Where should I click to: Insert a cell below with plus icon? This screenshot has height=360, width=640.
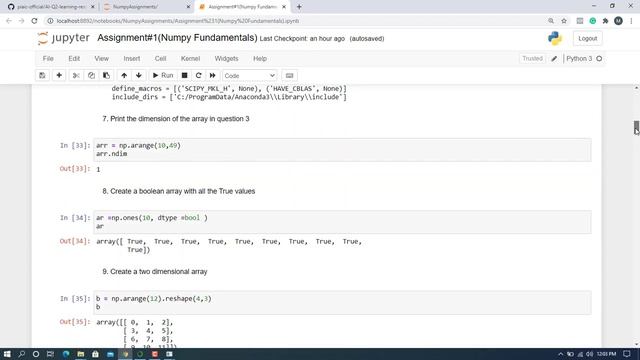coord(59,76)
